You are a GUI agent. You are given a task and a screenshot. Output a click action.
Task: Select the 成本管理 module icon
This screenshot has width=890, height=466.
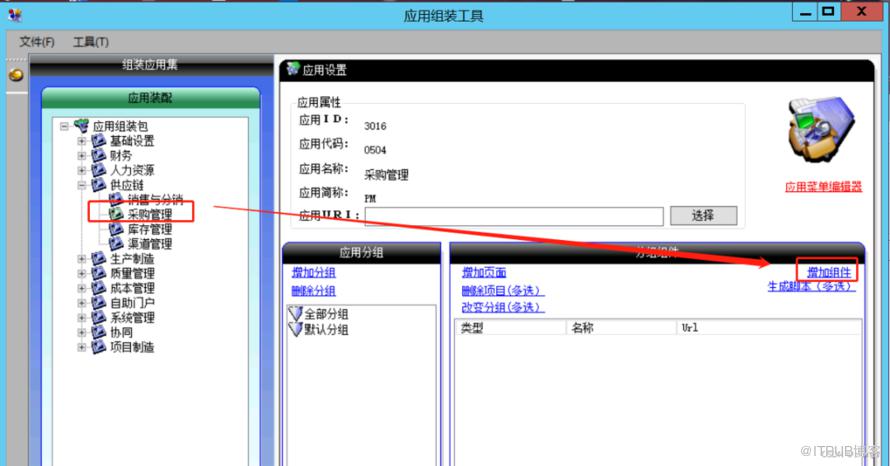click(99, 288)
